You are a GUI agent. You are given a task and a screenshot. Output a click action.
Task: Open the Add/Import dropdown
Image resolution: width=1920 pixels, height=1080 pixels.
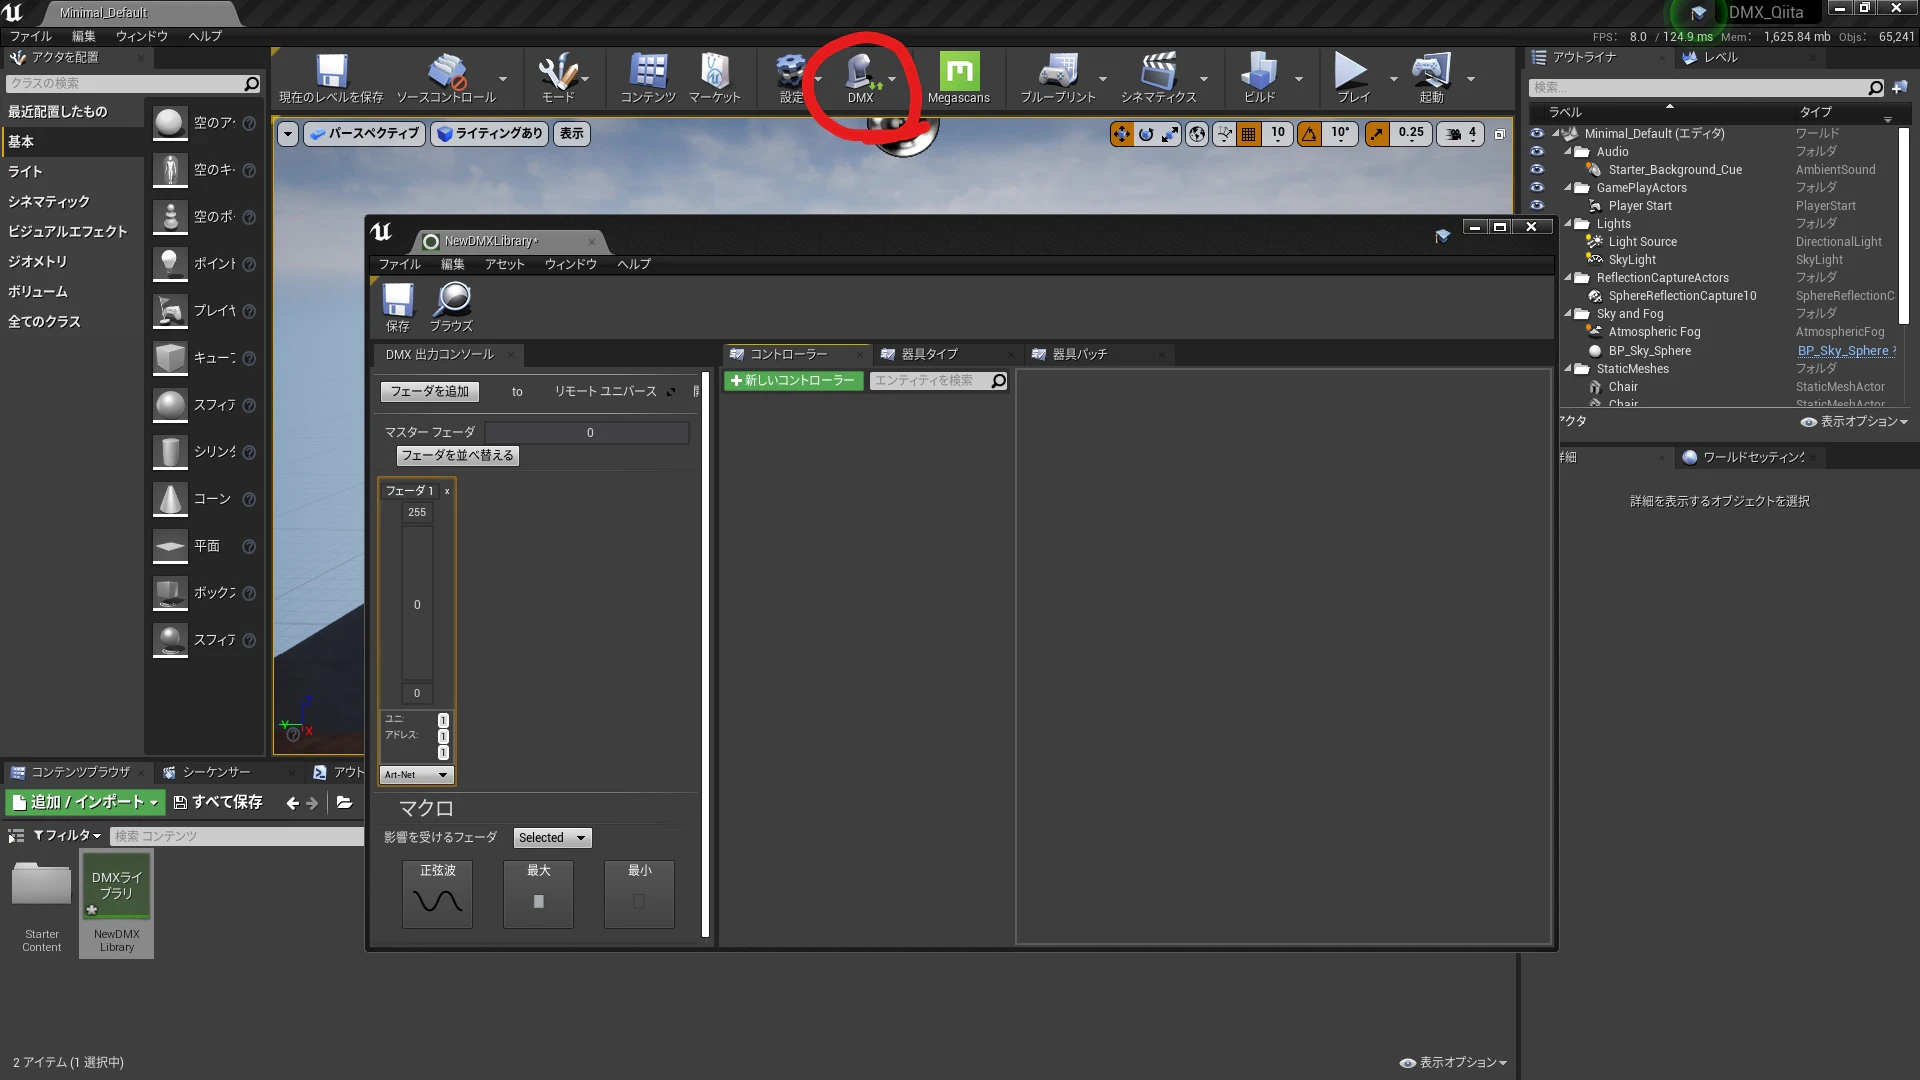(x=85, y=802)
